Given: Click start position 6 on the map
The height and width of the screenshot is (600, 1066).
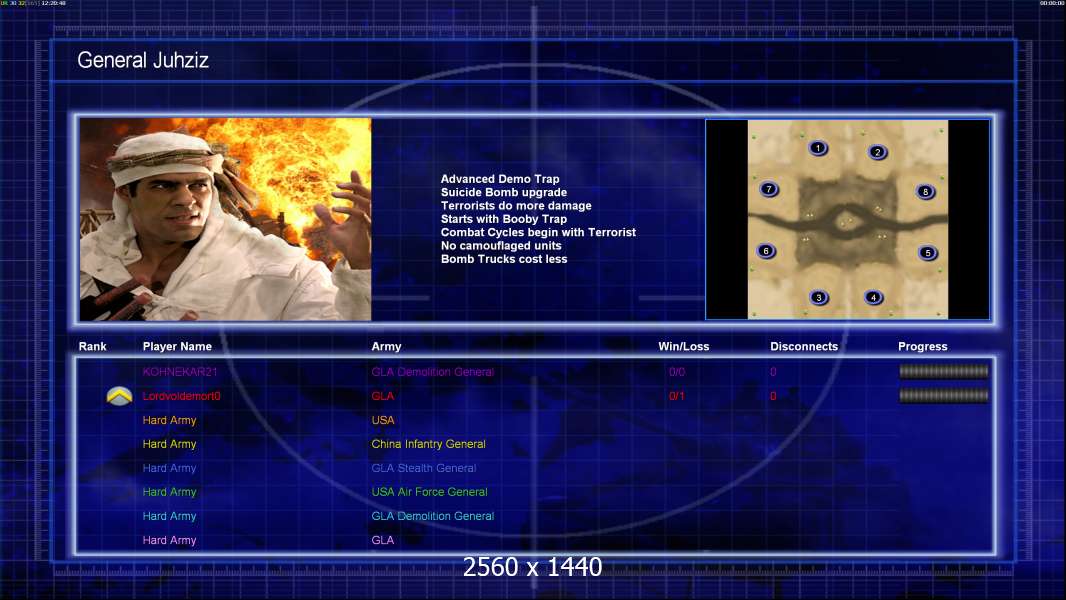Looking at the screenshot, I should 766,251.
